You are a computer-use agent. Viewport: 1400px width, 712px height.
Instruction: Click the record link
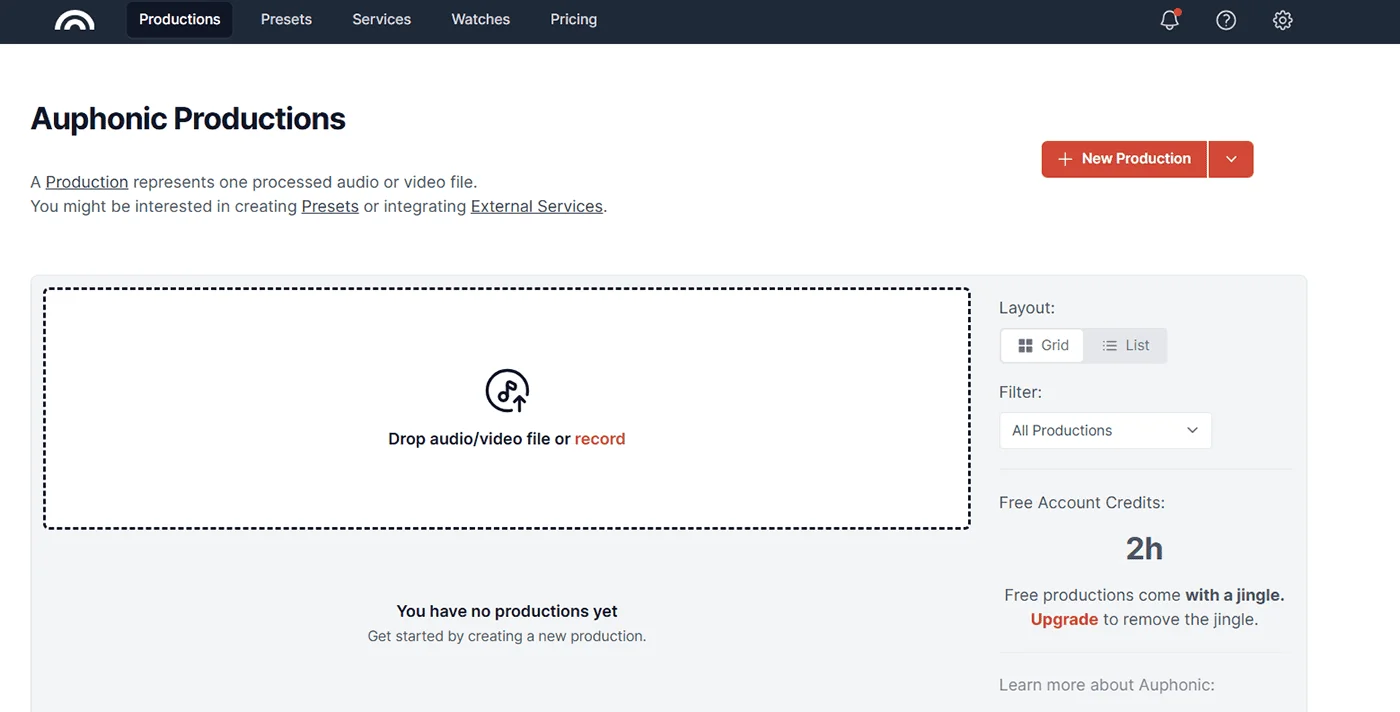(600, 439)
